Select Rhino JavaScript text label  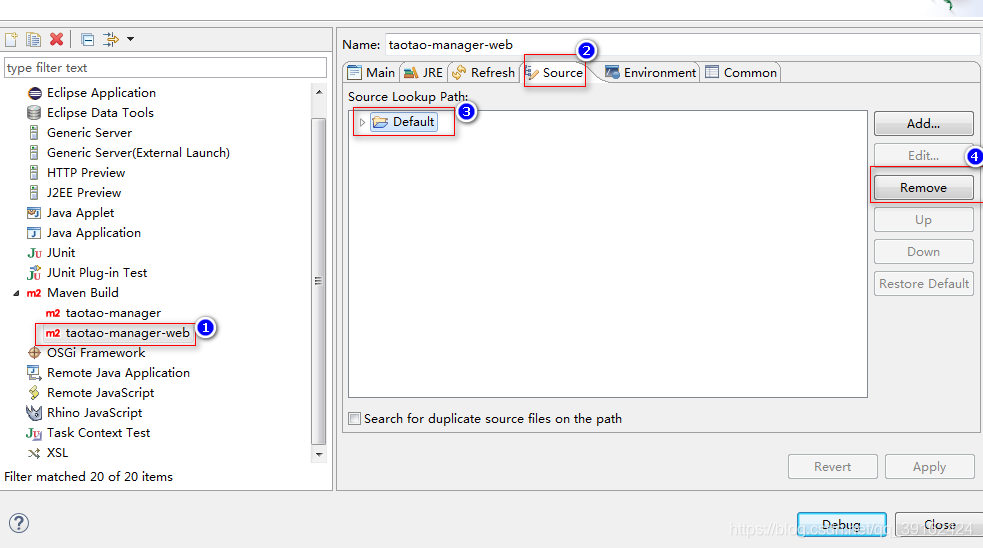(95, 413)
